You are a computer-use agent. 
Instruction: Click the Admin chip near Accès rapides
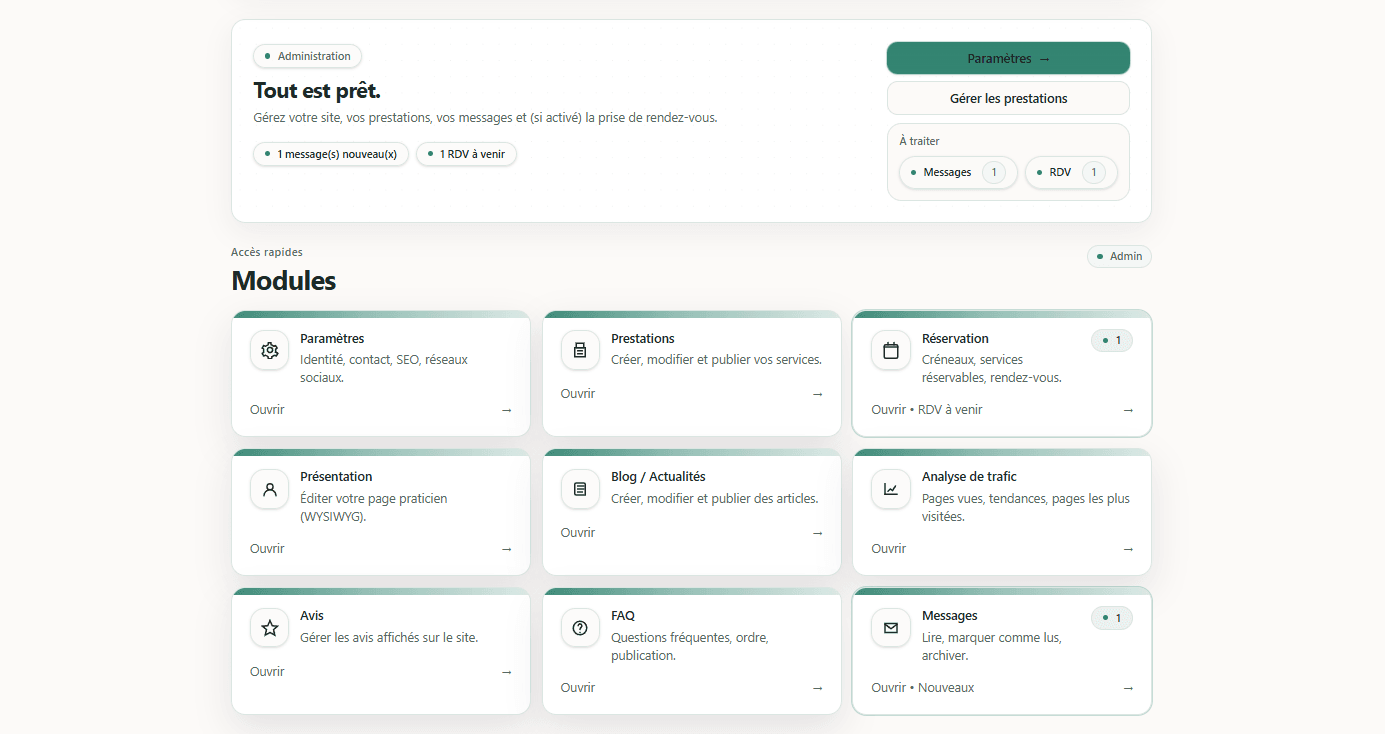pos(1119,256)
